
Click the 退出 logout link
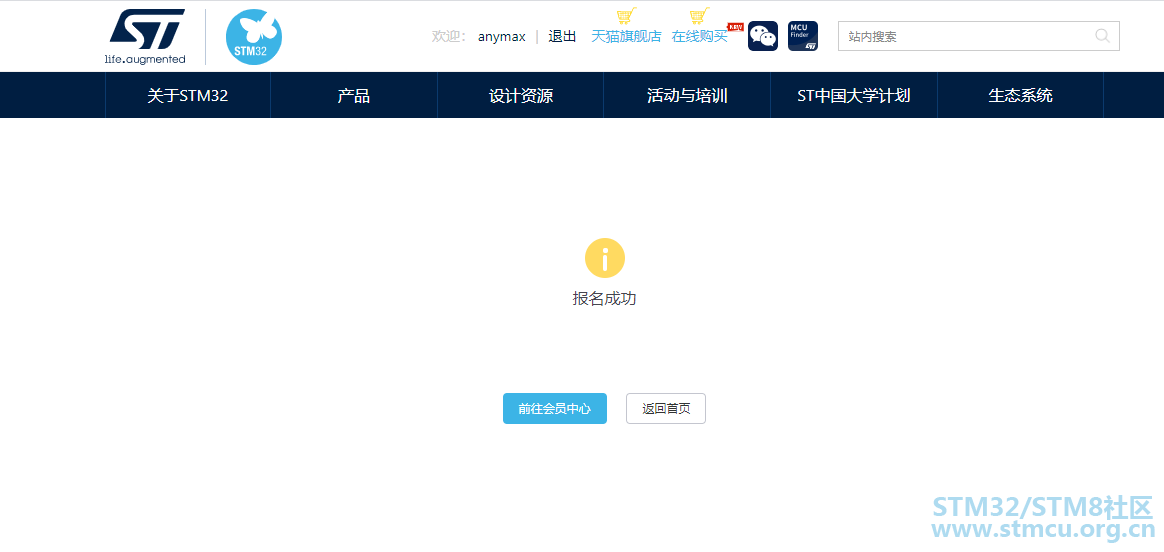pos(562,36)
